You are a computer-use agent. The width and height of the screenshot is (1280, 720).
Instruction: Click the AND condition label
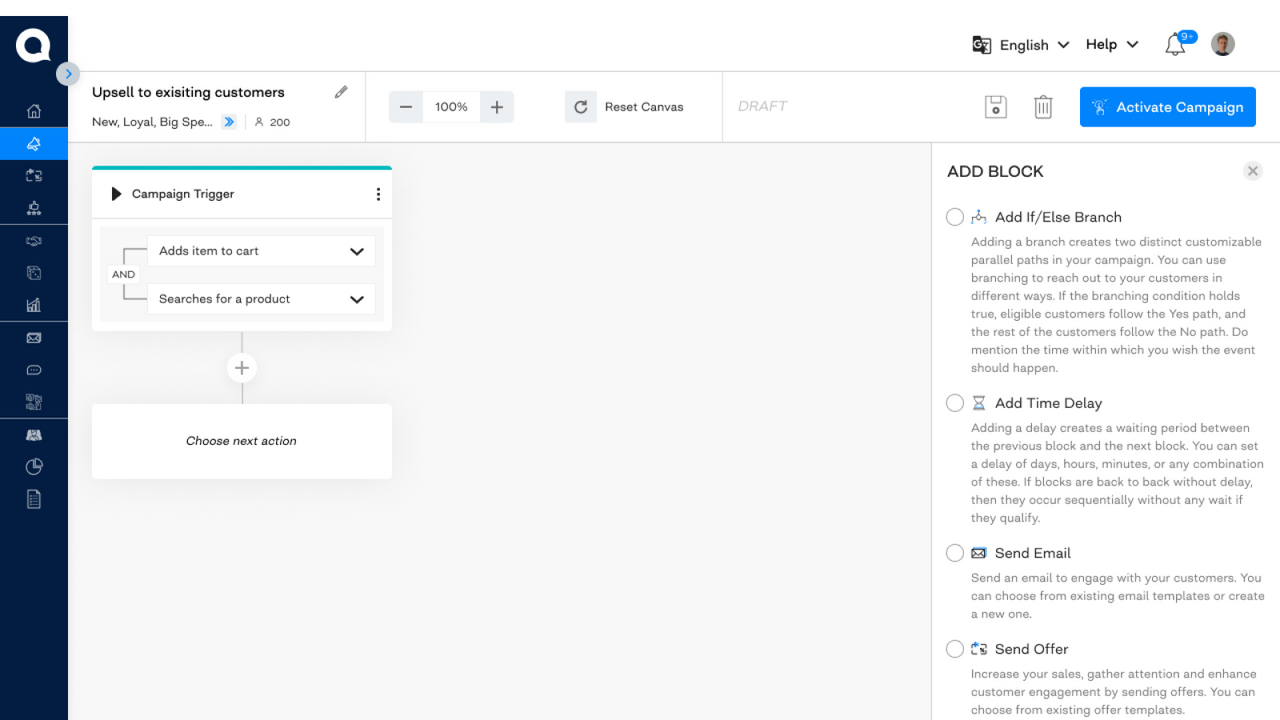point(123,274)
